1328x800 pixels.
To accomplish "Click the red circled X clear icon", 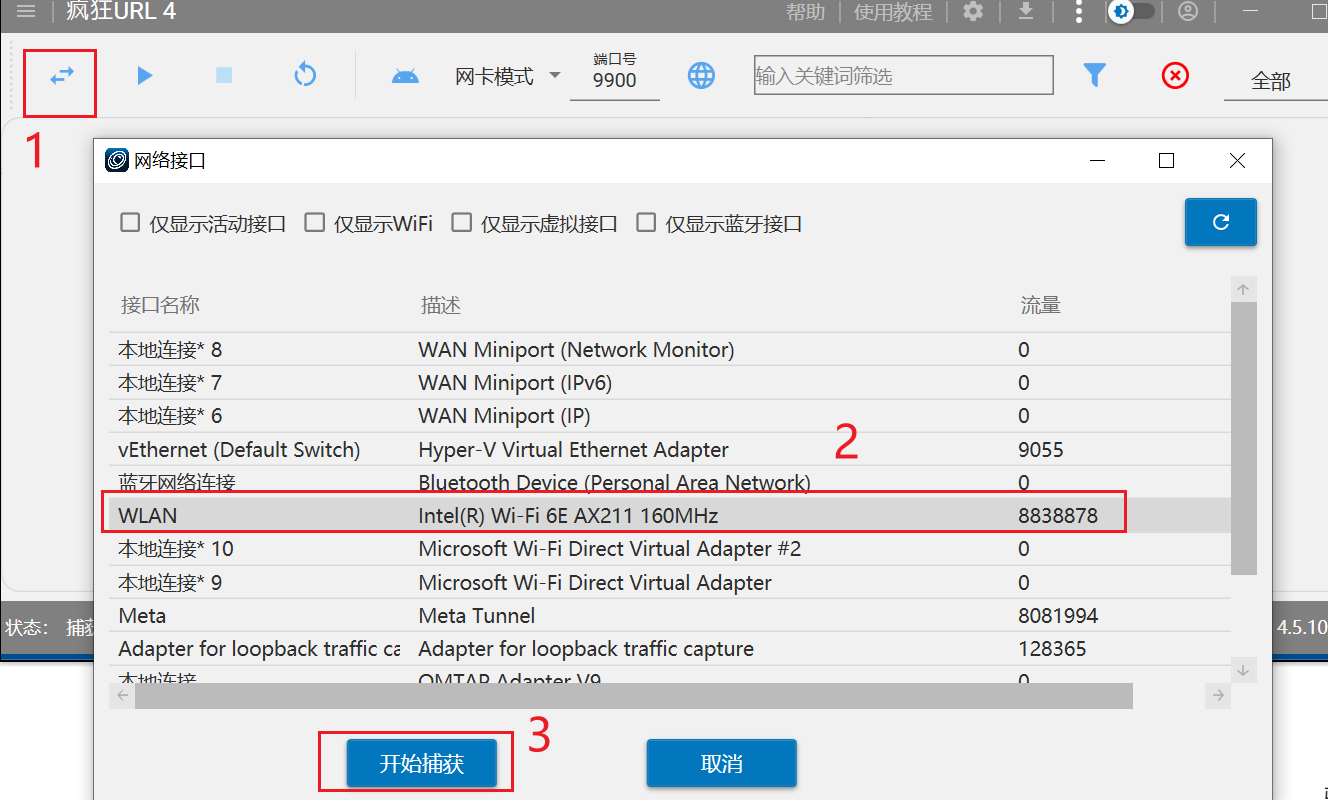I will [1176, 75].
